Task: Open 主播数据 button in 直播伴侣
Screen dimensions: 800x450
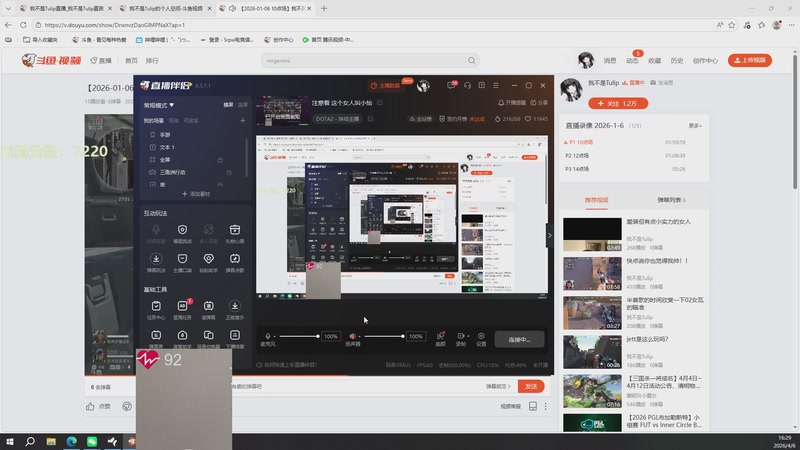Action: point(386,86)
